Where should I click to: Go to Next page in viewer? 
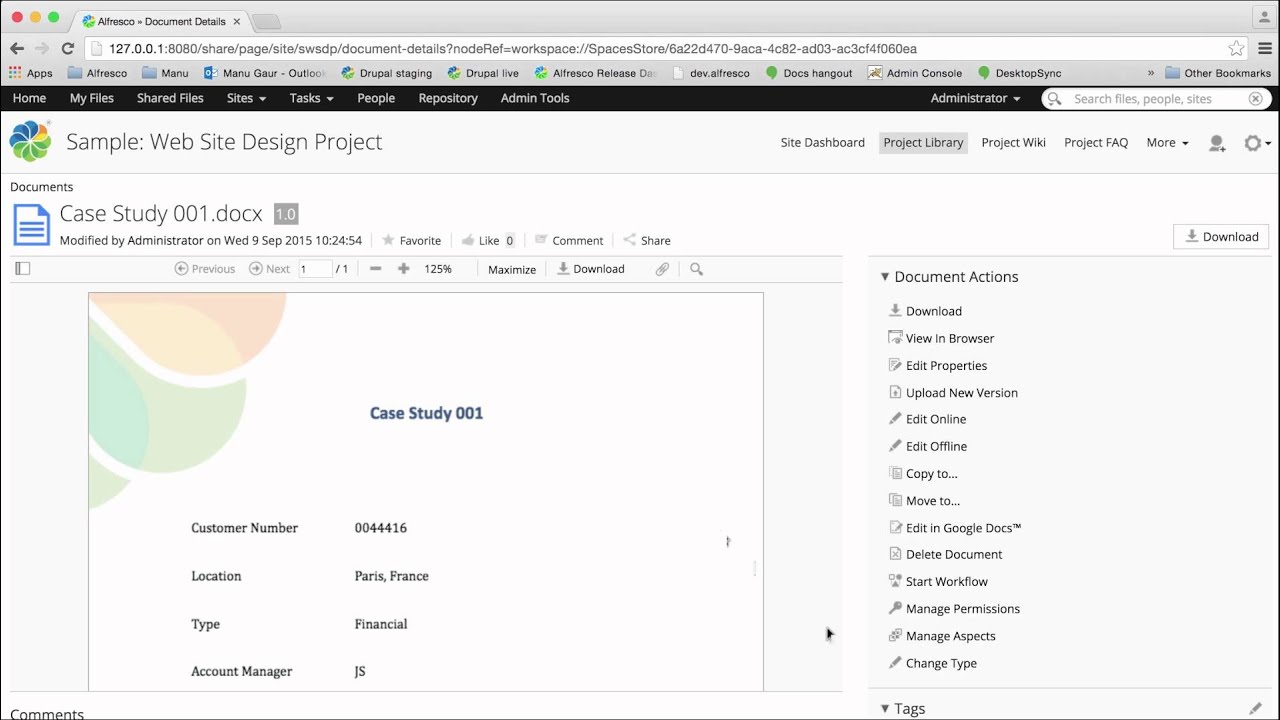coord(269,269)
